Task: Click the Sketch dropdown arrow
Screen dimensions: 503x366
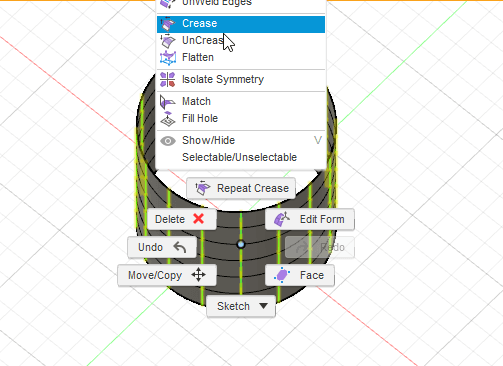Action: (263, 306)
